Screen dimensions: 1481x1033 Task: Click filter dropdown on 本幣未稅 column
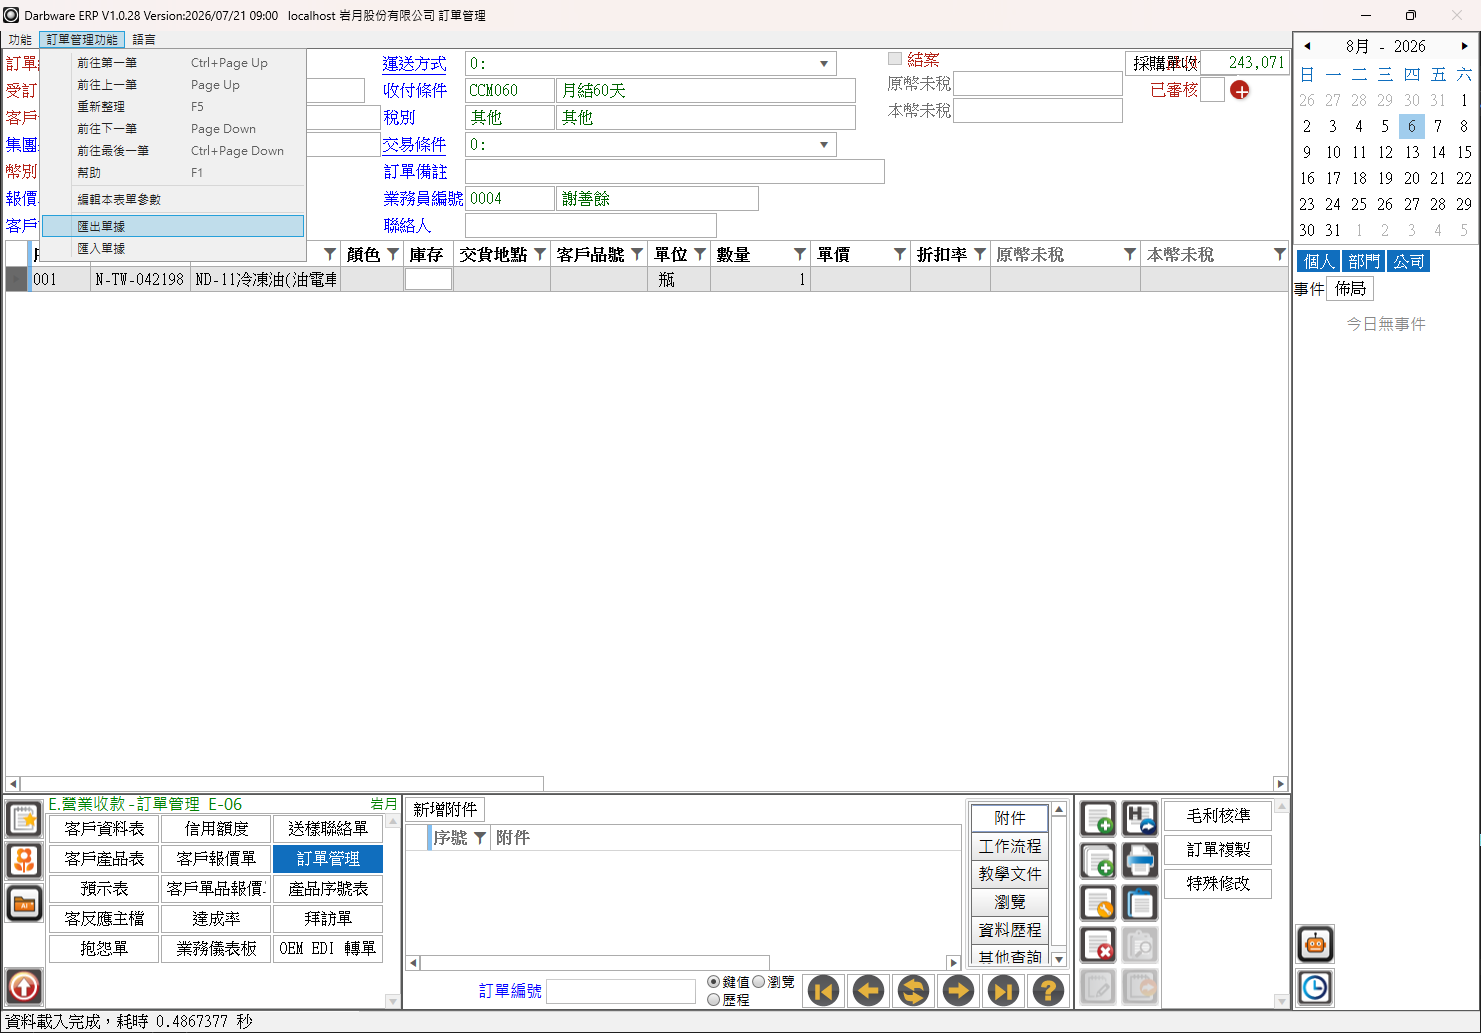coord(1278,255)
